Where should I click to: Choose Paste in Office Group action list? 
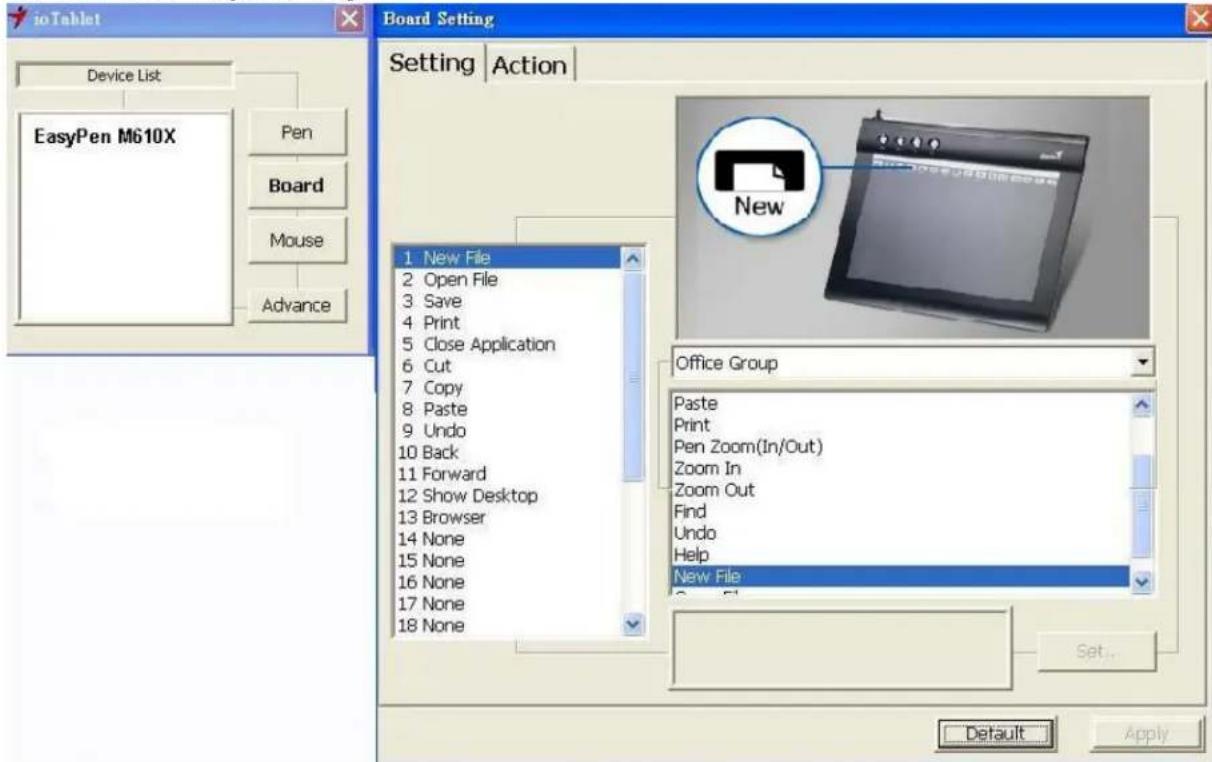[902, 403]
